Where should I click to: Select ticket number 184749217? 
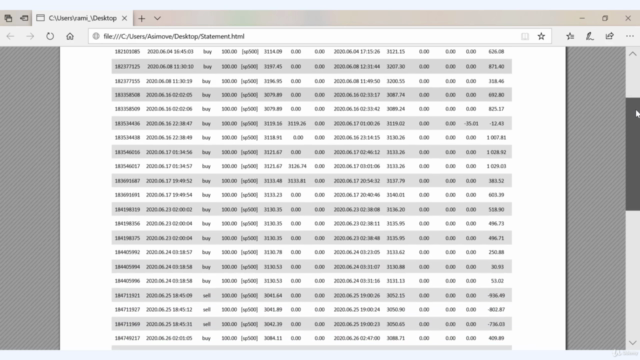127,338
